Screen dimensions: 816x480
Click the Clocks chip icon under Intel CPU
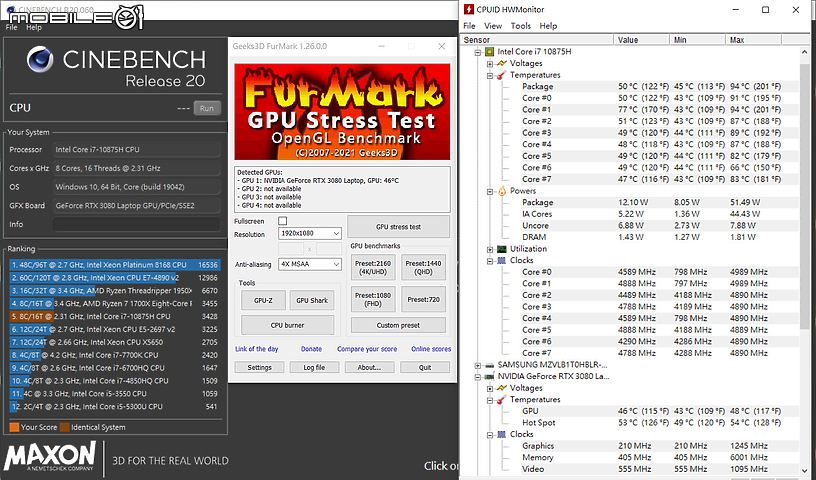[x=502, y=260]
